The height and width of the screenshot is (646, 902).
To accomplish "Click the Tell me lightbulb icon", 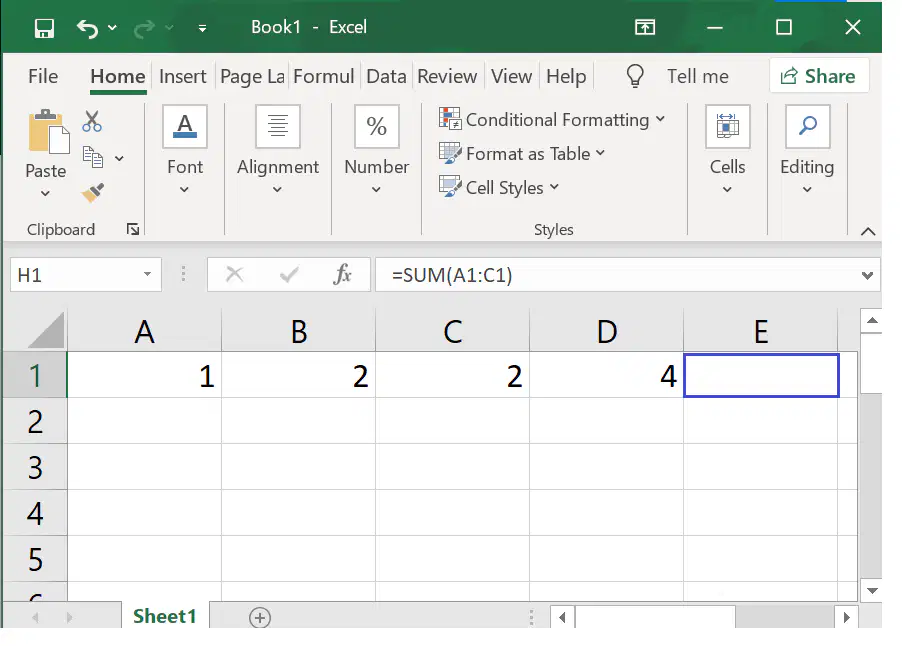I will tap(635, 76).
